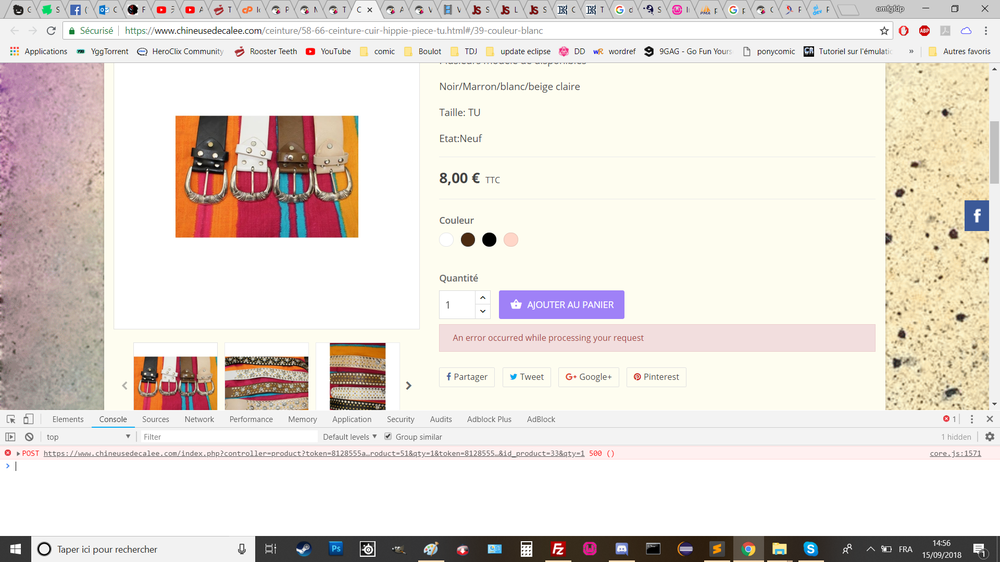This screenshot has height=562, width=1000.
Task: Open console settings gear
Action: pyautogui.click(x=990, y=437)
